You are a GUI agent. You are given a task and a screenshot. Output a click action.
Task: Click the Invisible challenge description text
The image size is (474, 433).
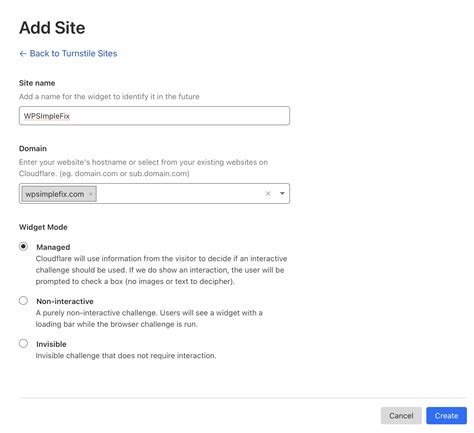(126, 356)
